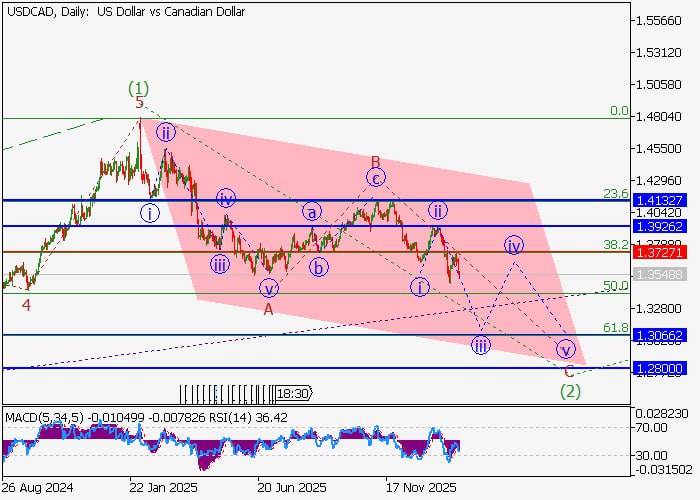Click the circled wave c label below B
Viewport: 700px width, 500px height.
[375, 178]
